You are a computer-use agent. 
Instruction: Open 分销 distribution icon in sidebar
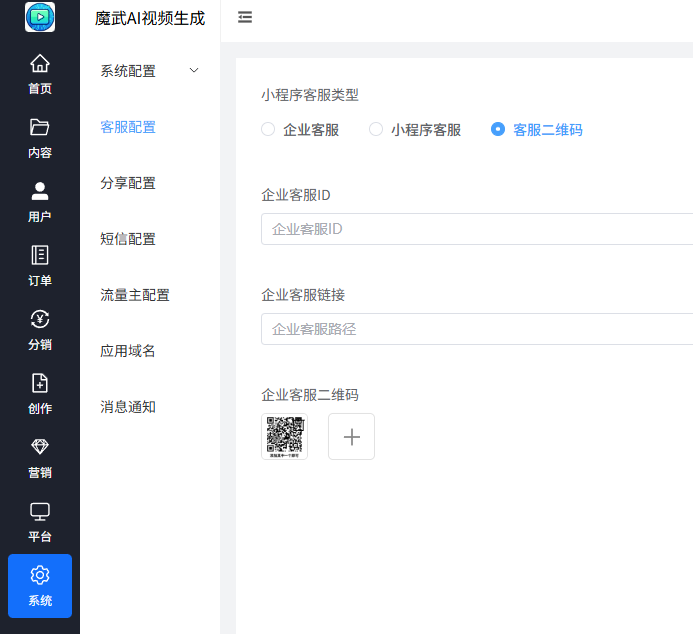(x=40, y=320)
